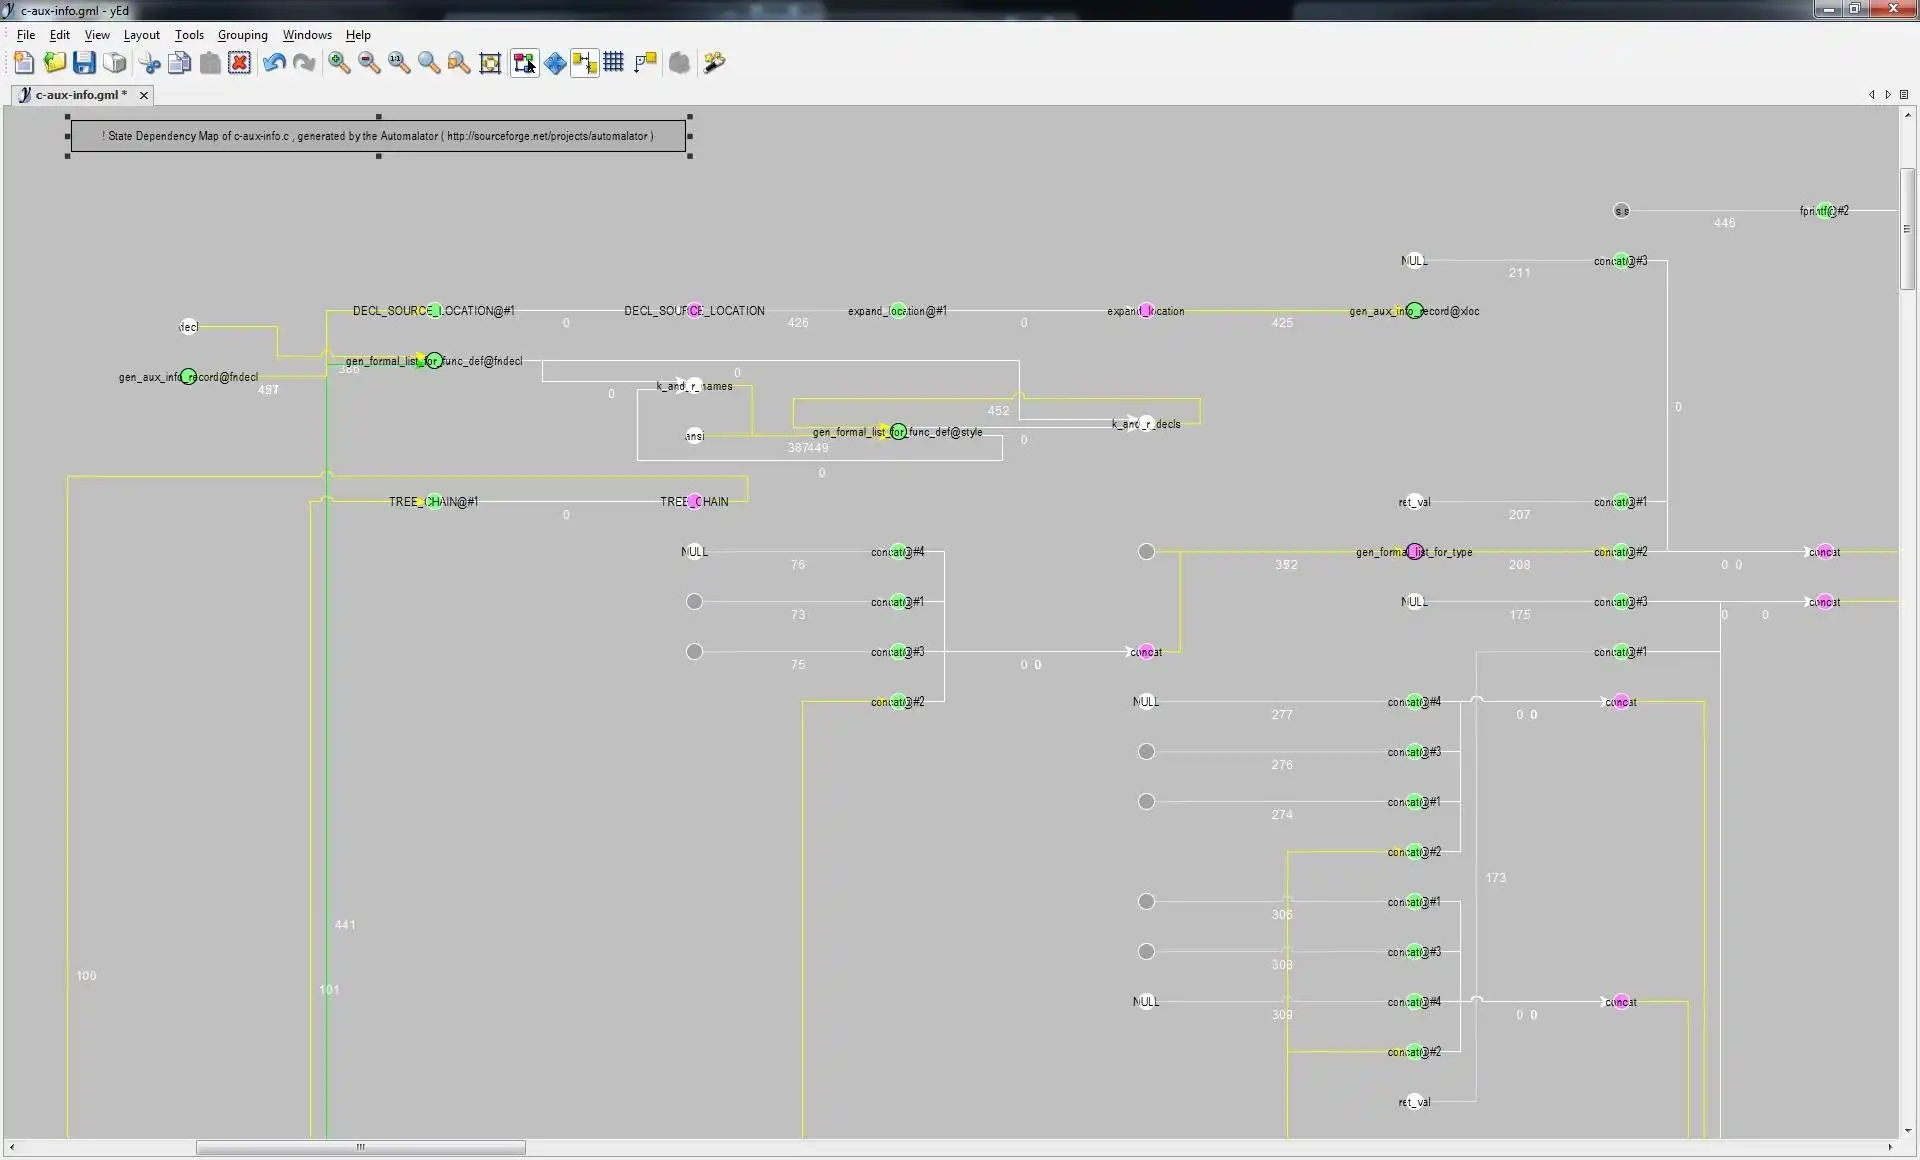Click the State Dependency Map description label
Screen dimensions: 1920x1160
pyautogui.click(x=377, y=134)
